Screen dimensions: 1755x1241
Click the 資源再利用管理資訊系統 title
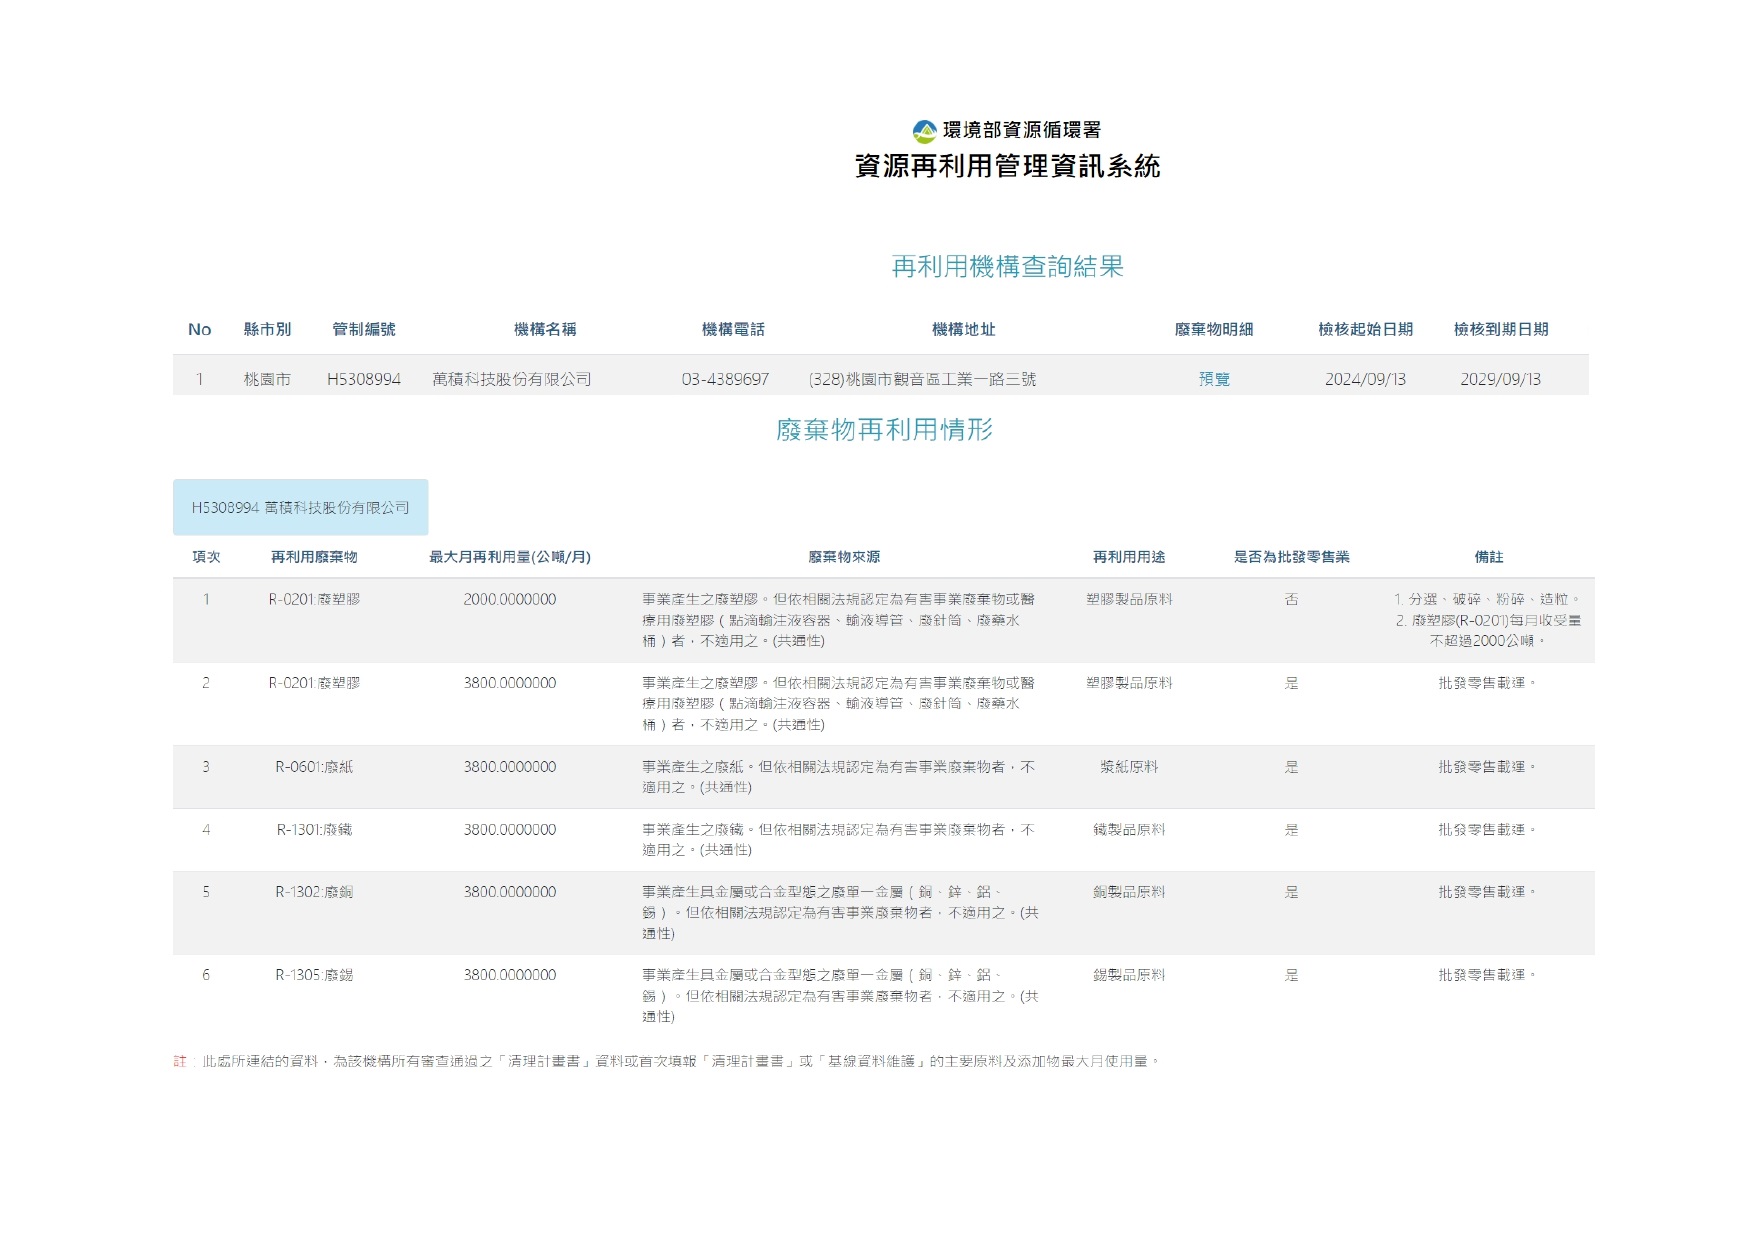coord(1007,166)
